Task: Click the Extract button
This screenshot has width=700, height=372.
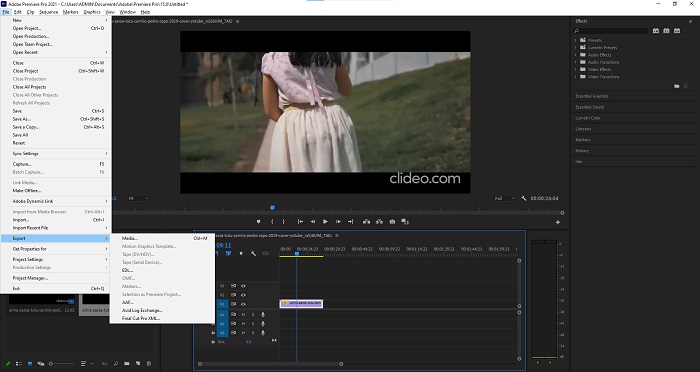Action: 379,222
